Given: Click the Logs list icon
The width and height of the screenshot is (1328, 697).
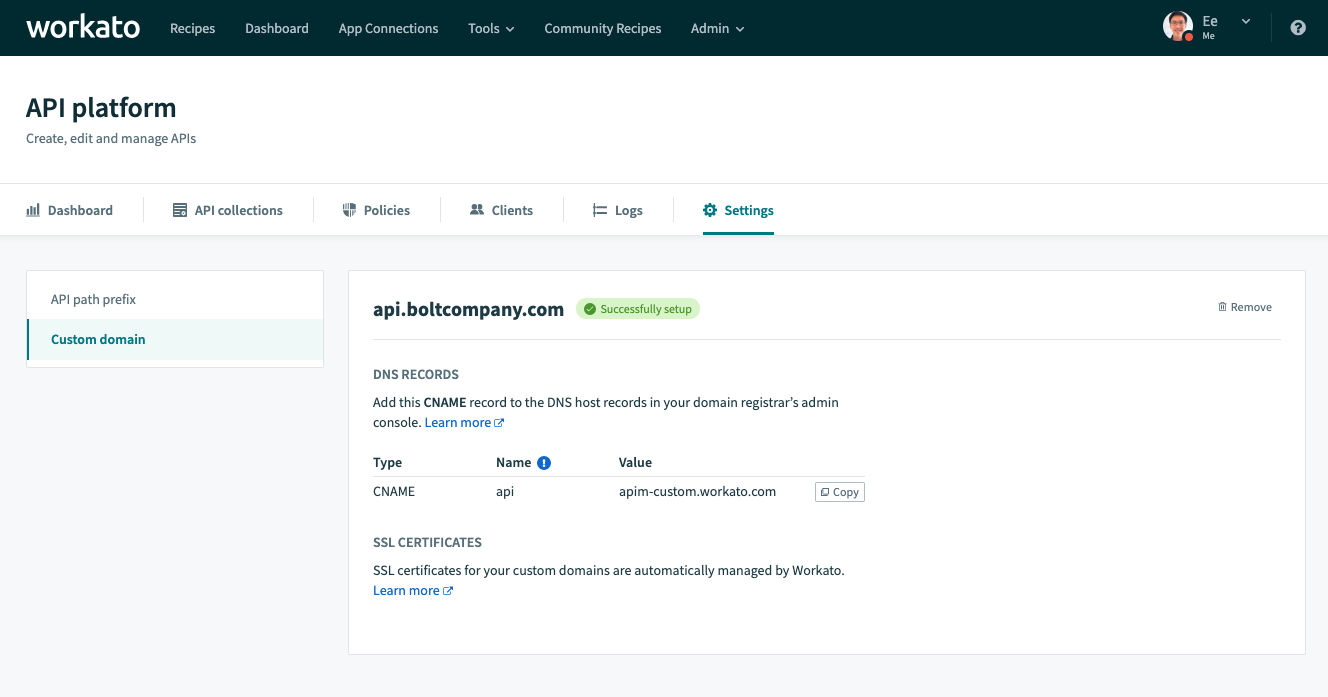Looking at the screenshot, I should tap(600, 210).
